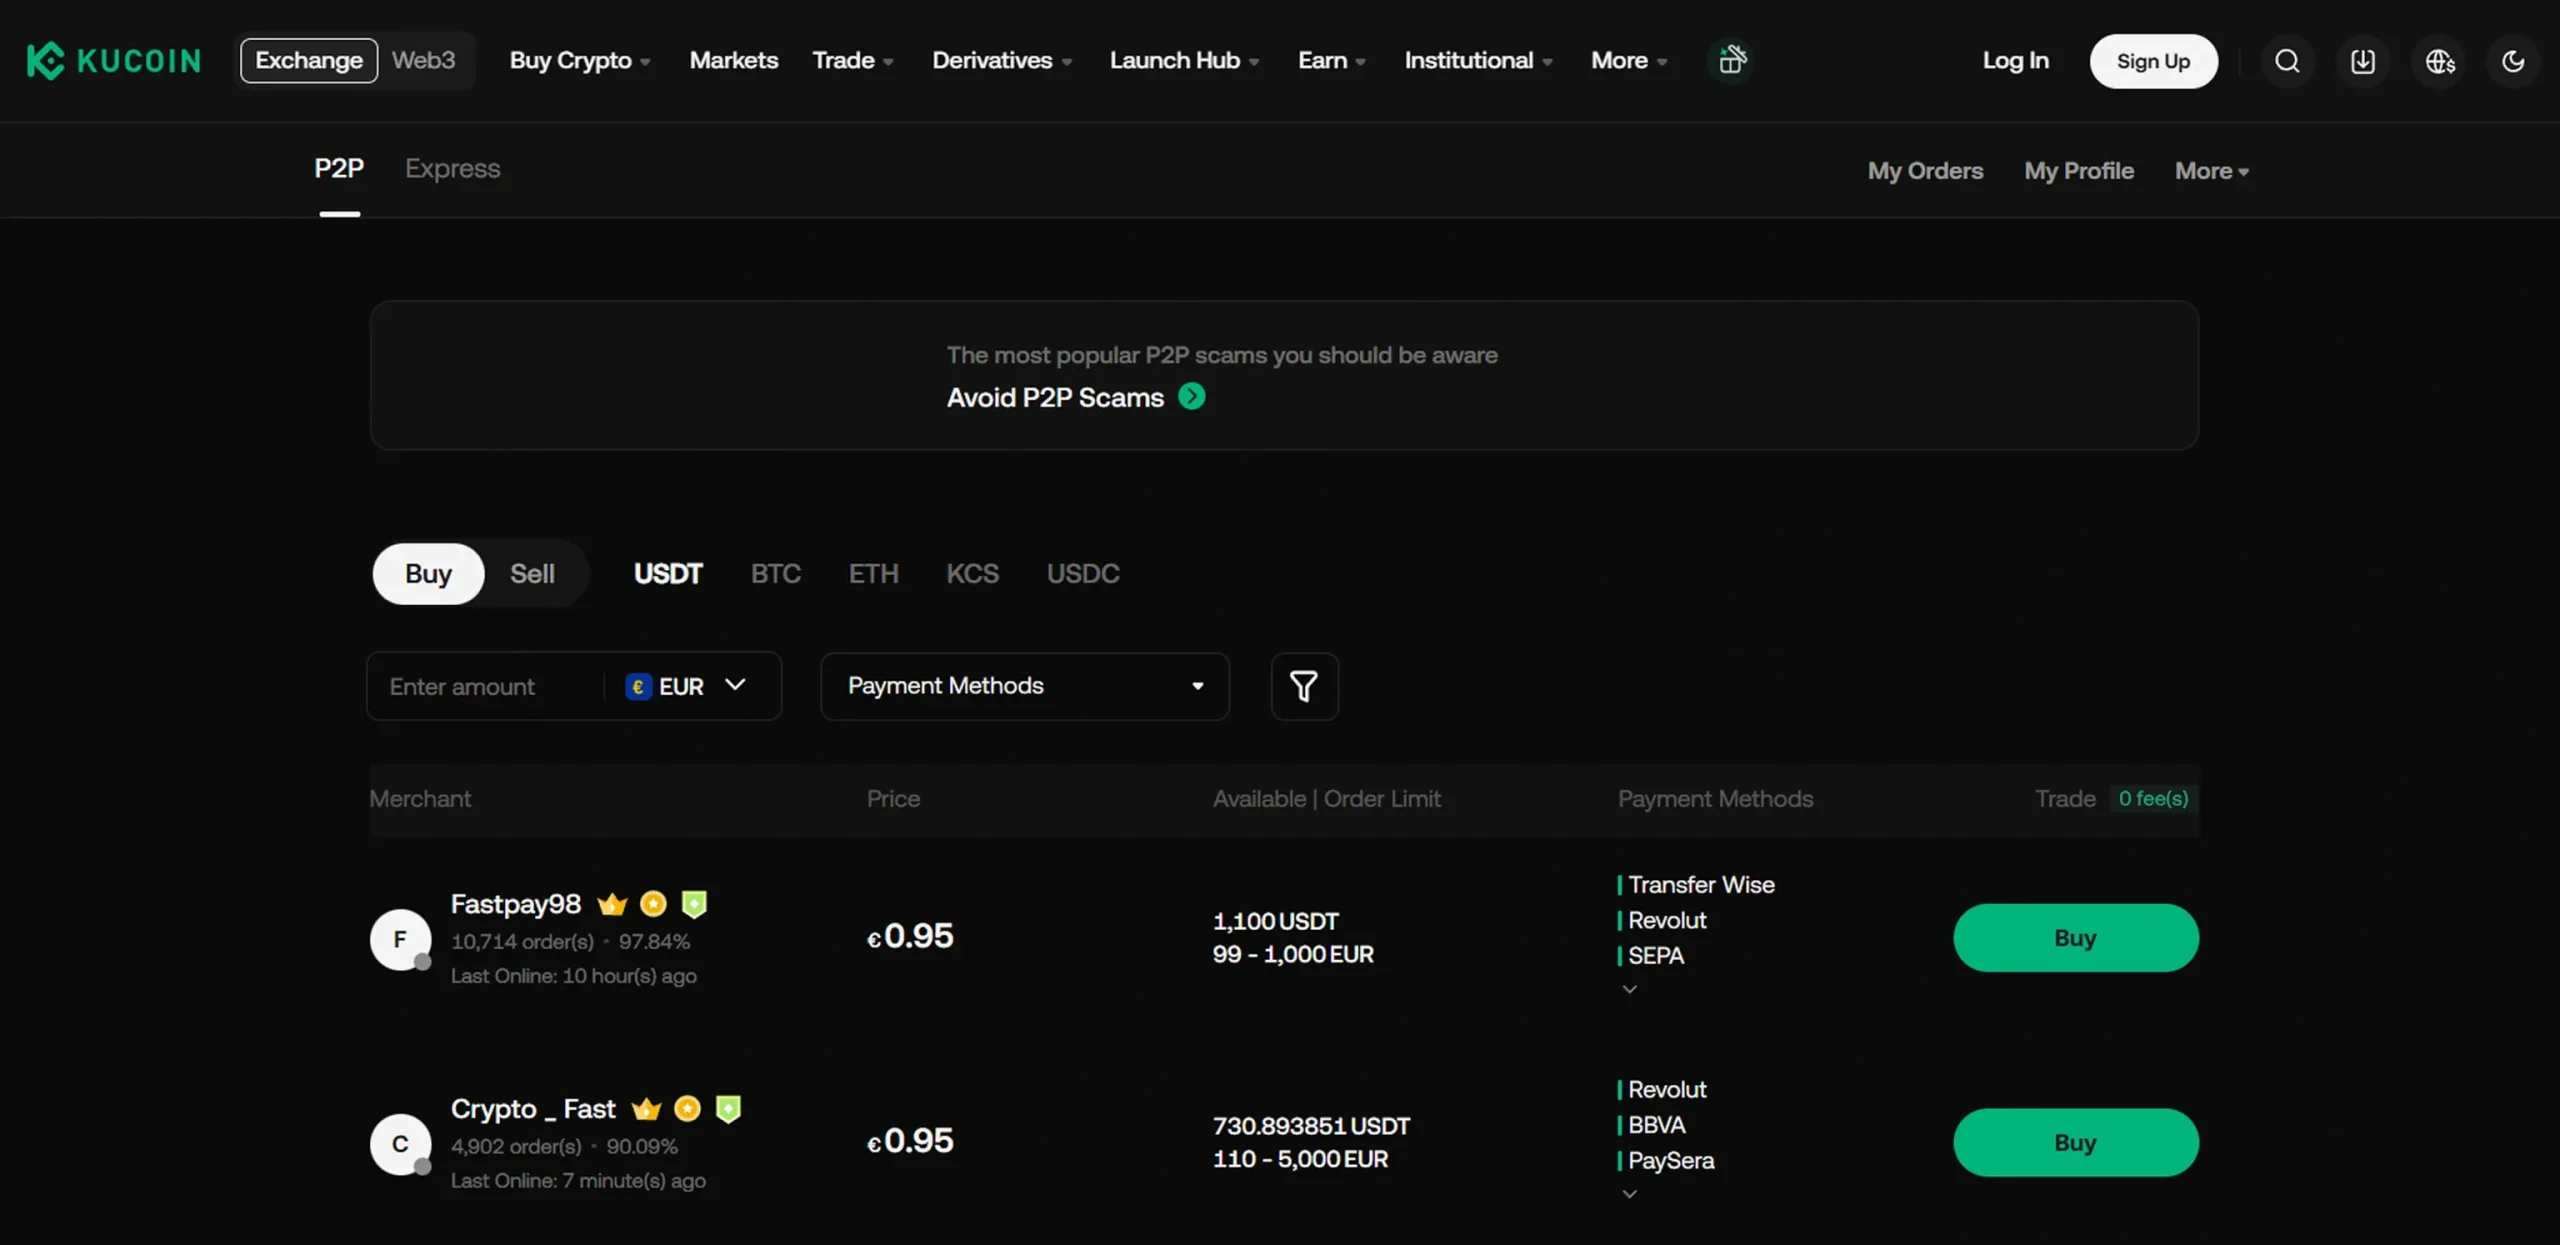Open the P2P sub-navigation More dropdown

pyautogui.click(x=2212, y=171)
